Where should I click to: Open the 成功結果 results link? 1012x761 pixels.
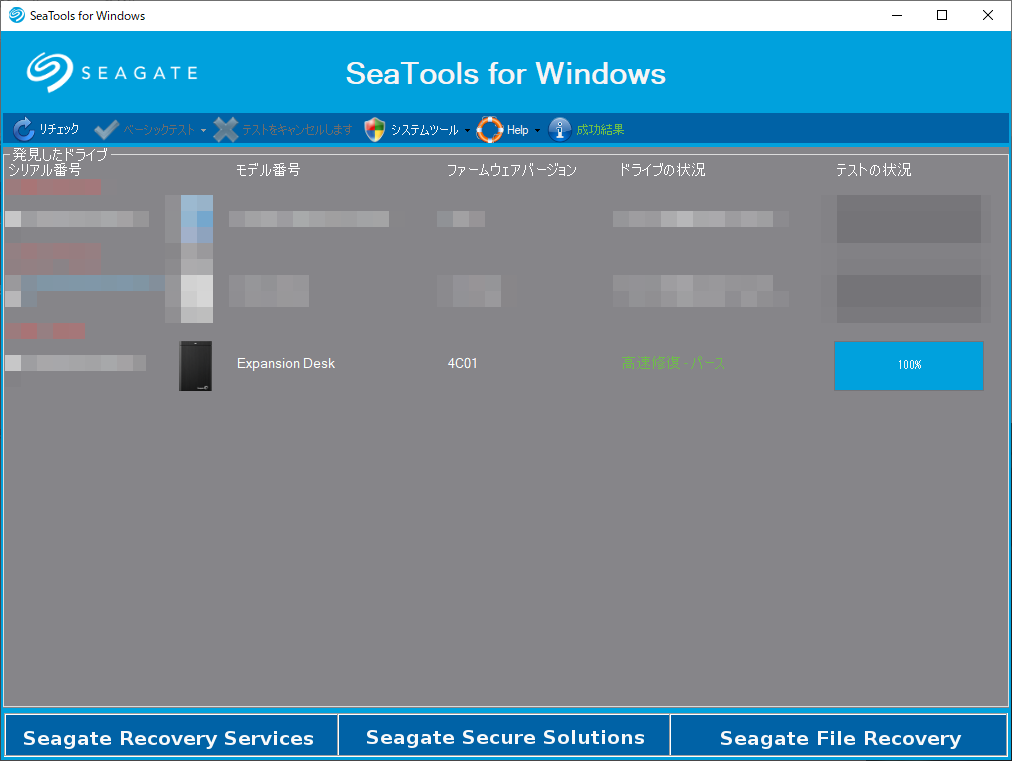point(600,130)
